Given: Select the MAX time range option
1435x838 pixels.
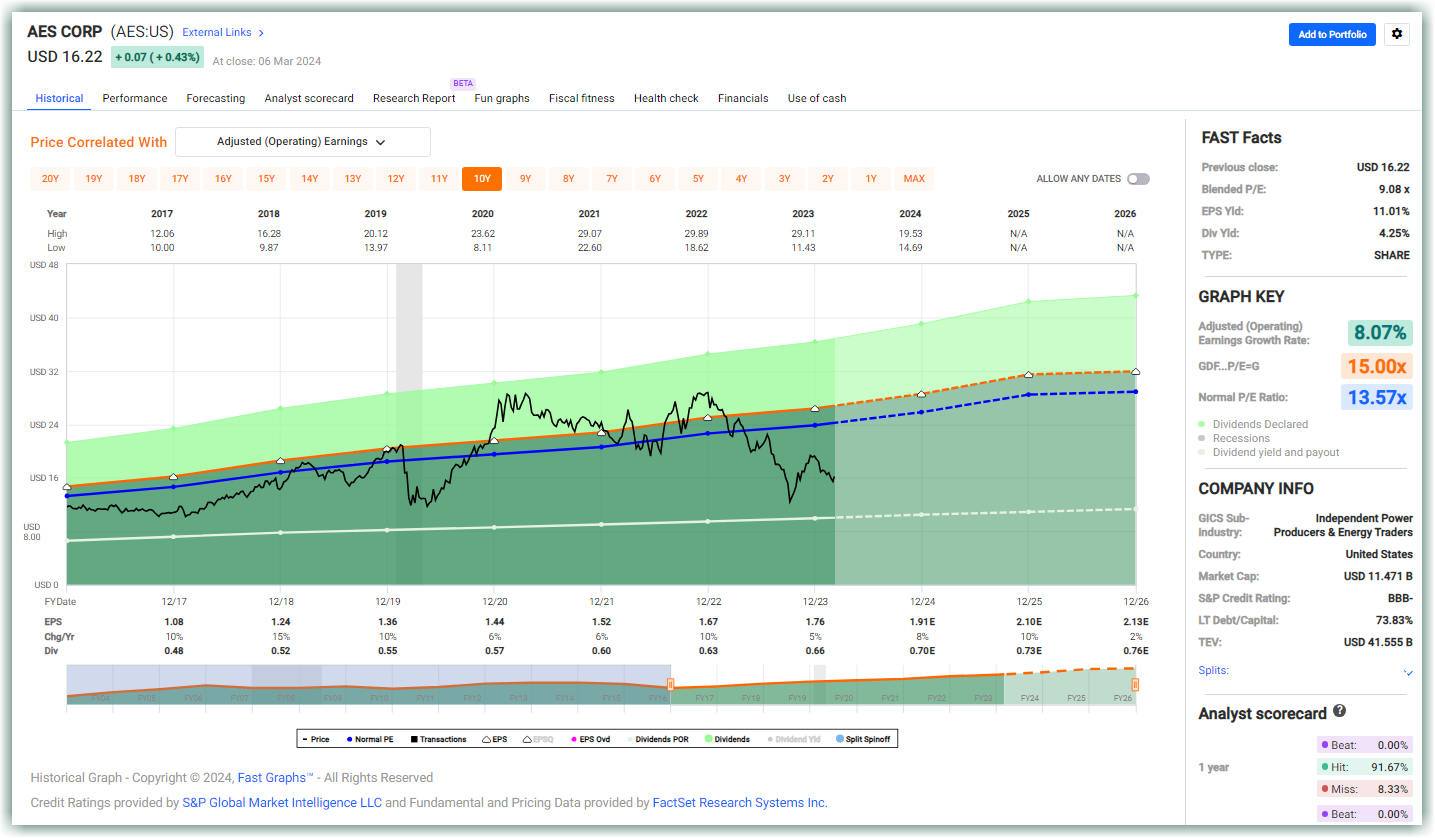Looking at the screenshot, I should click(914, 179).
